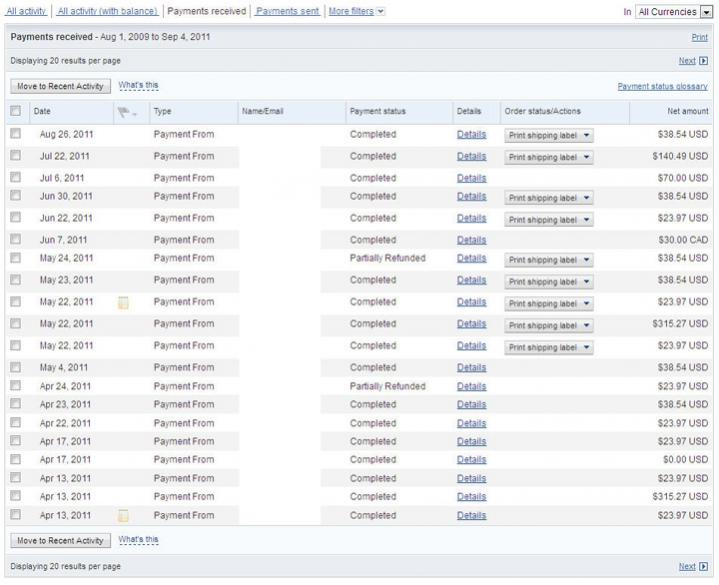Click the note icon on last Apr 13 row

tap(124, 516)
